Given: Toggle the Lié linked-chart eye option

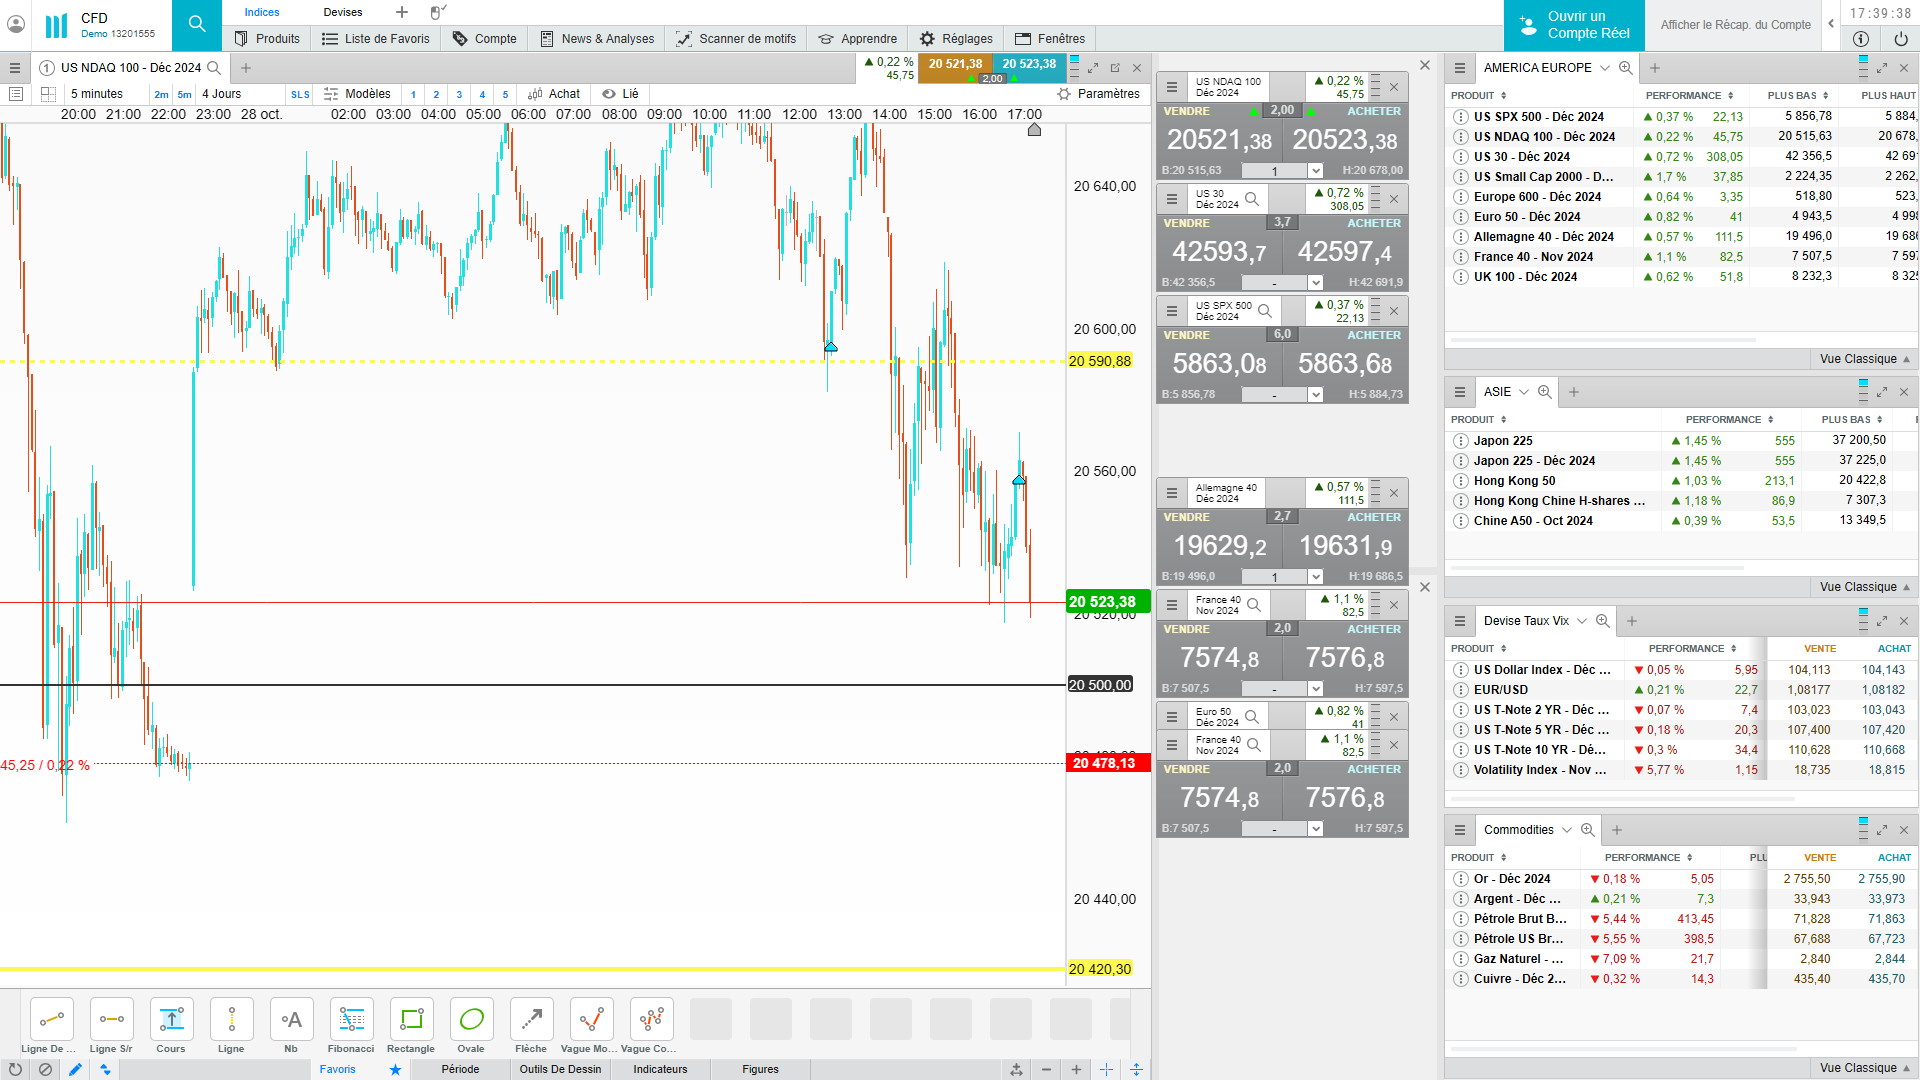Looking at the screenshot, I should (620, 94).
